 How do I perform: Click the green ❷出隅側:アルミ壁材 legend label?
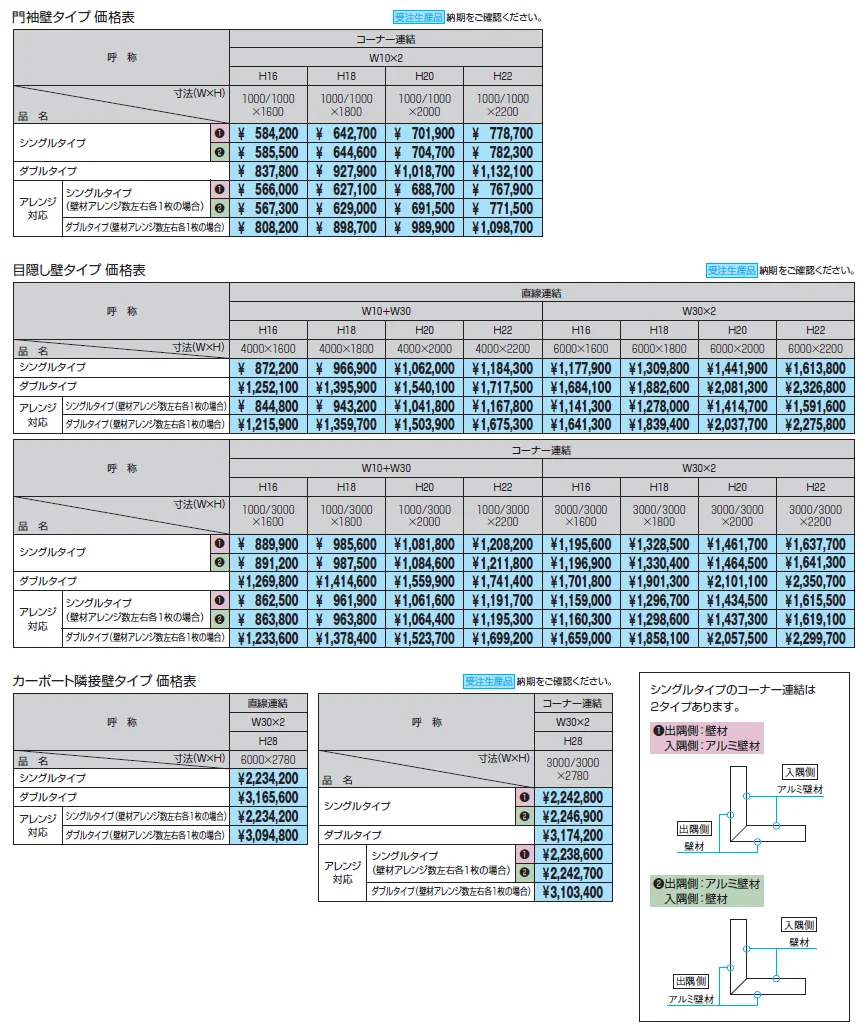pyautogui.click(x=706, y=891)
